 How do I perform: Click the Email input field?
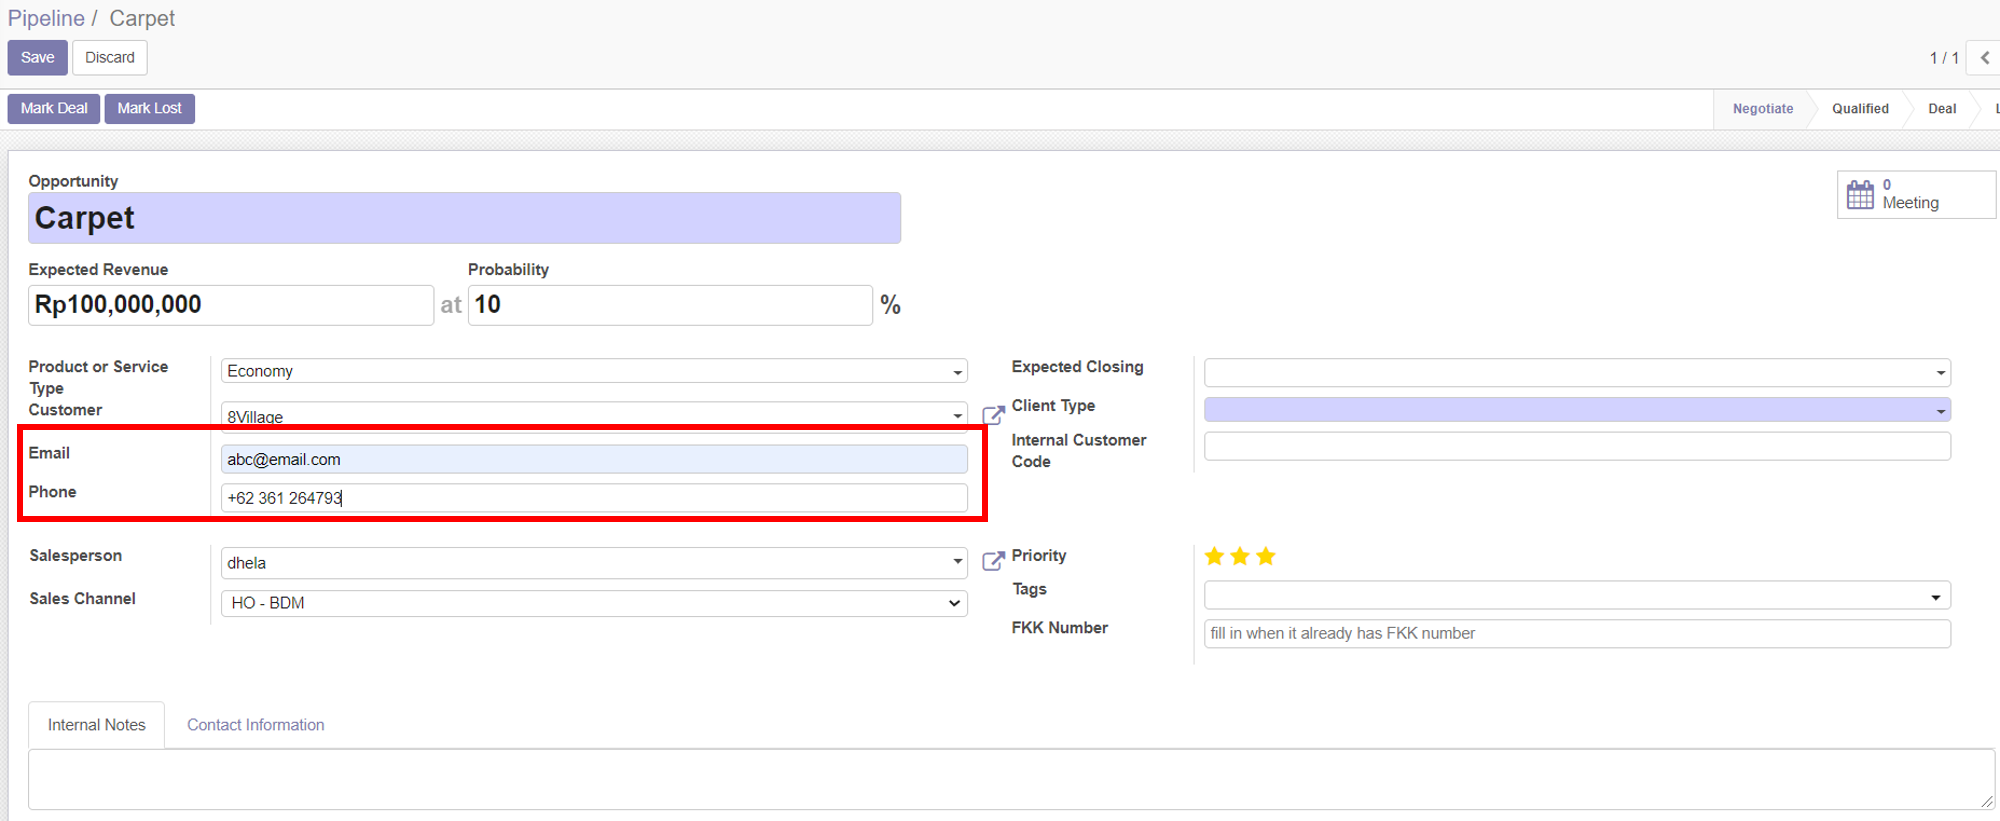click(594, 459)
